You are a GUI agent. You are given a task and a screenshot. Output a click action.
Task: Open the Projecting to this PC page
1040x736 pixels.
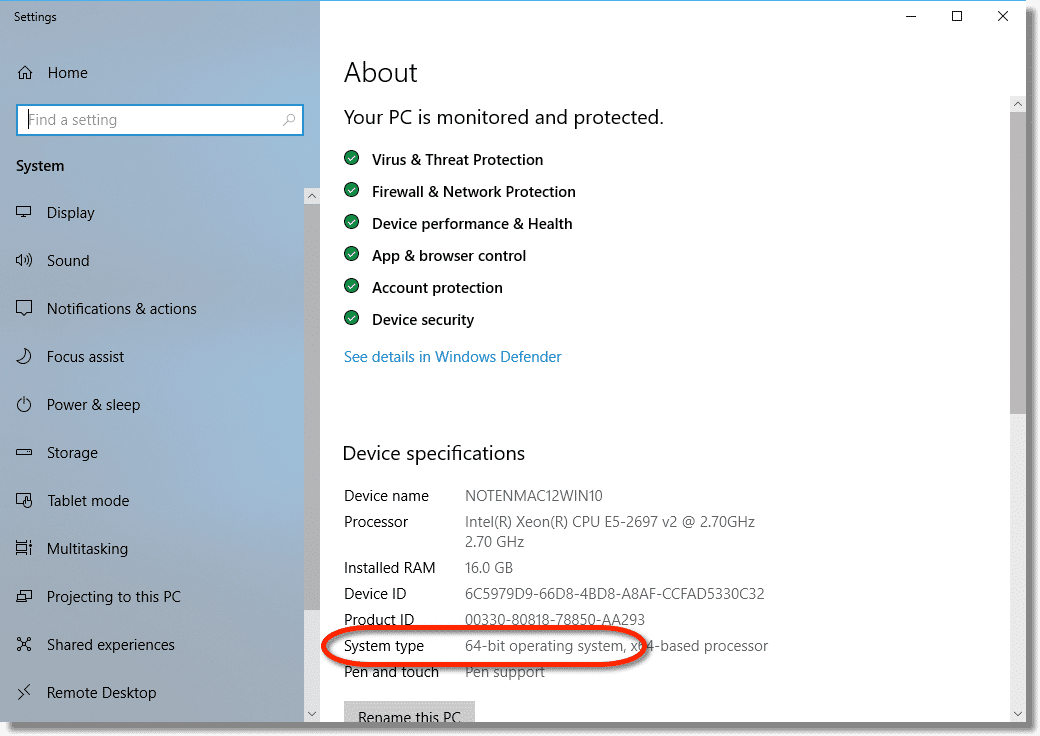[x=113, y=597]
